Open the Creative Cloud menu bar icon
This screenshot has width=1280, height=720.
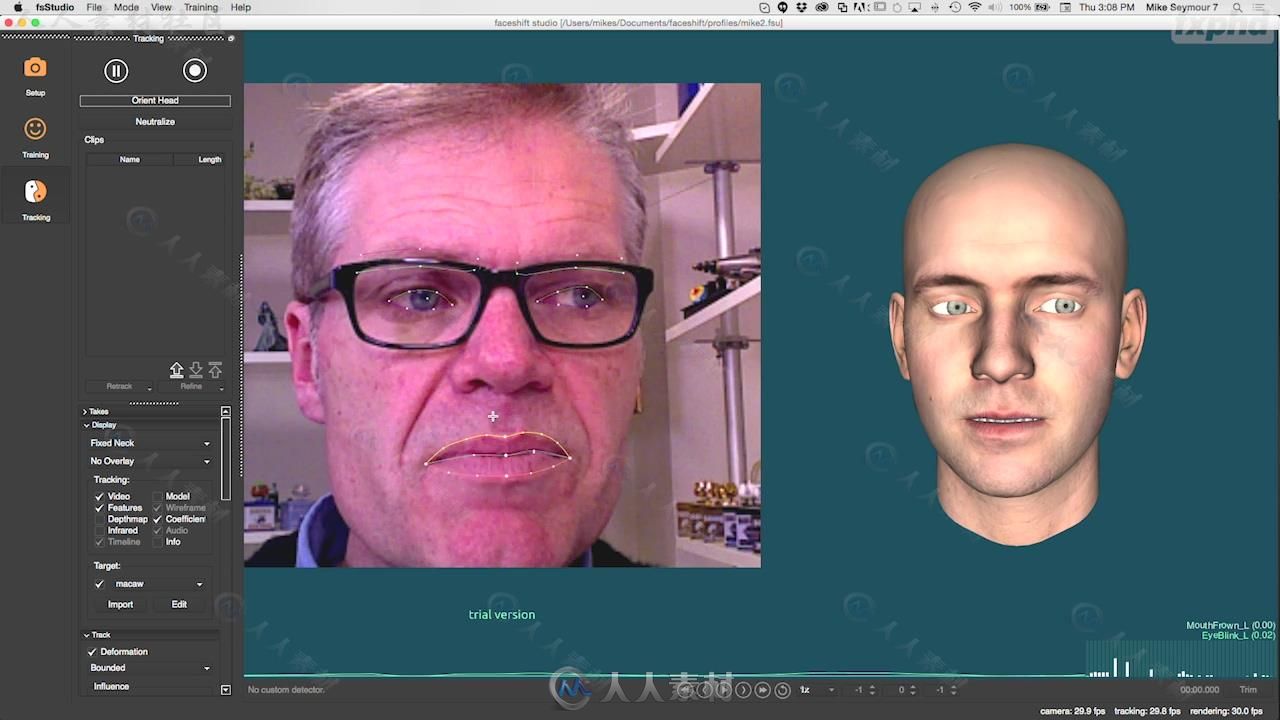click(822, 7)
